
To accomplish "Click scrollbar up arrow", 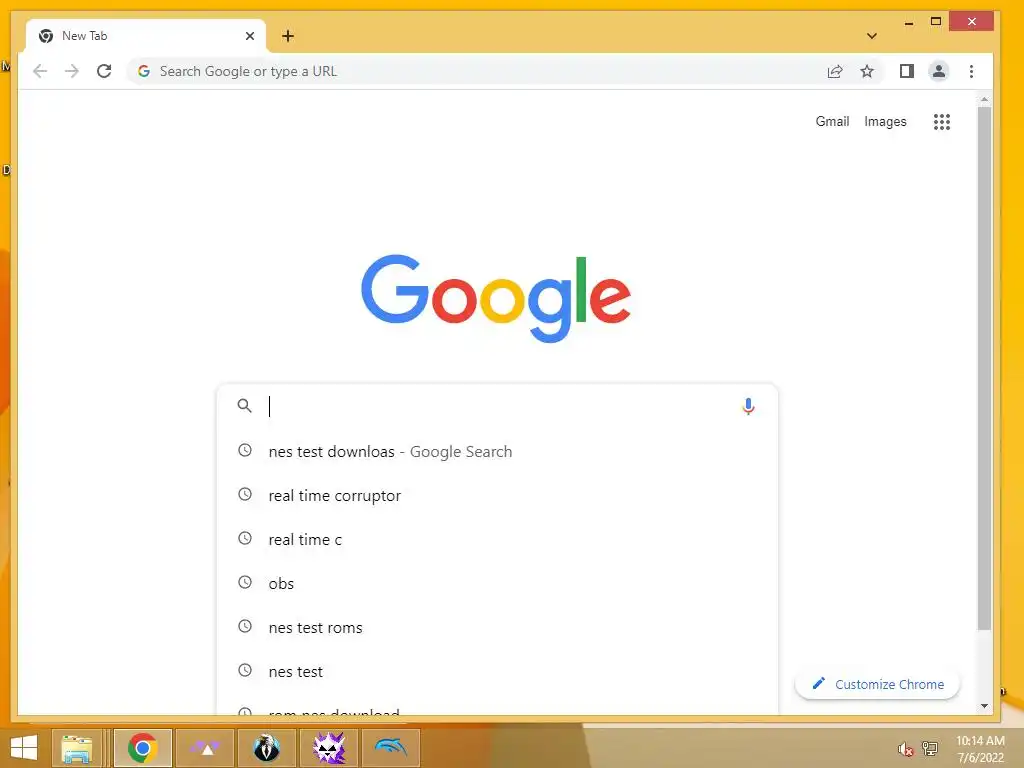I will [984, 99].
